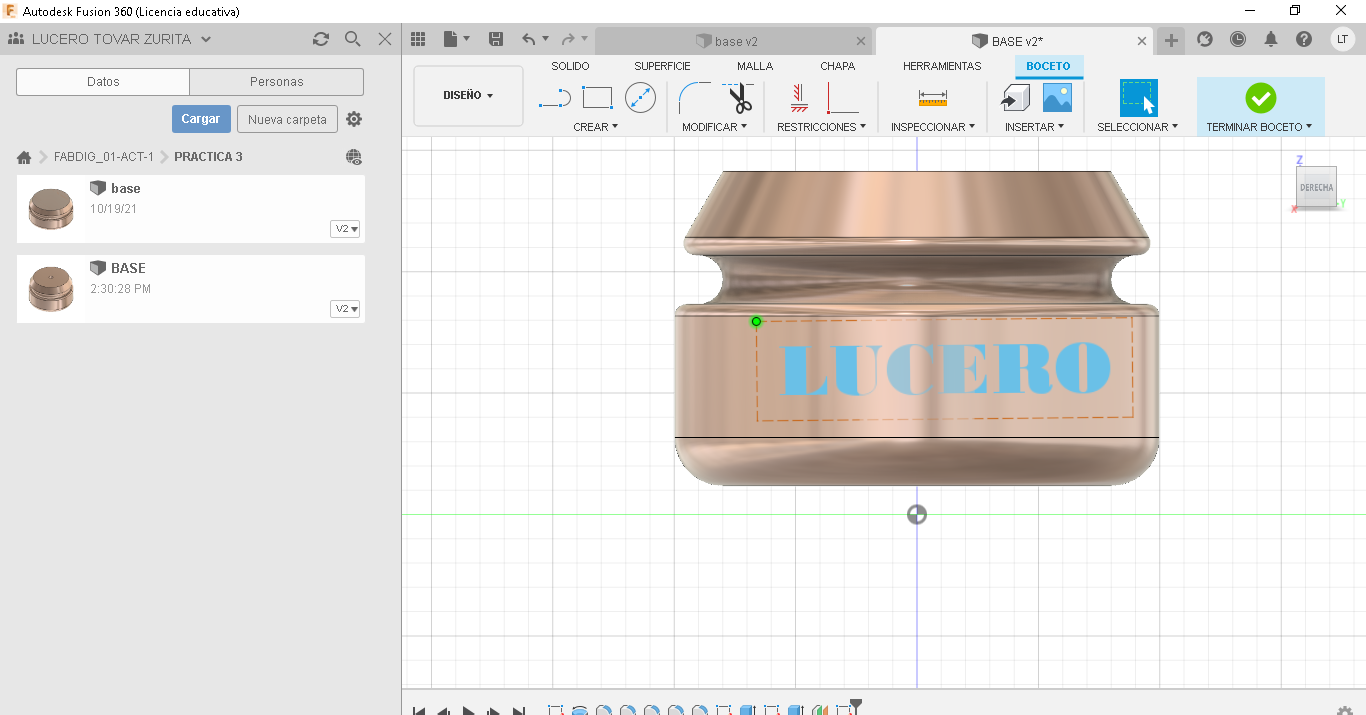Expand the SELECCIONAR menu
Screen dimensions: 1366x715
coord(1137,127)
